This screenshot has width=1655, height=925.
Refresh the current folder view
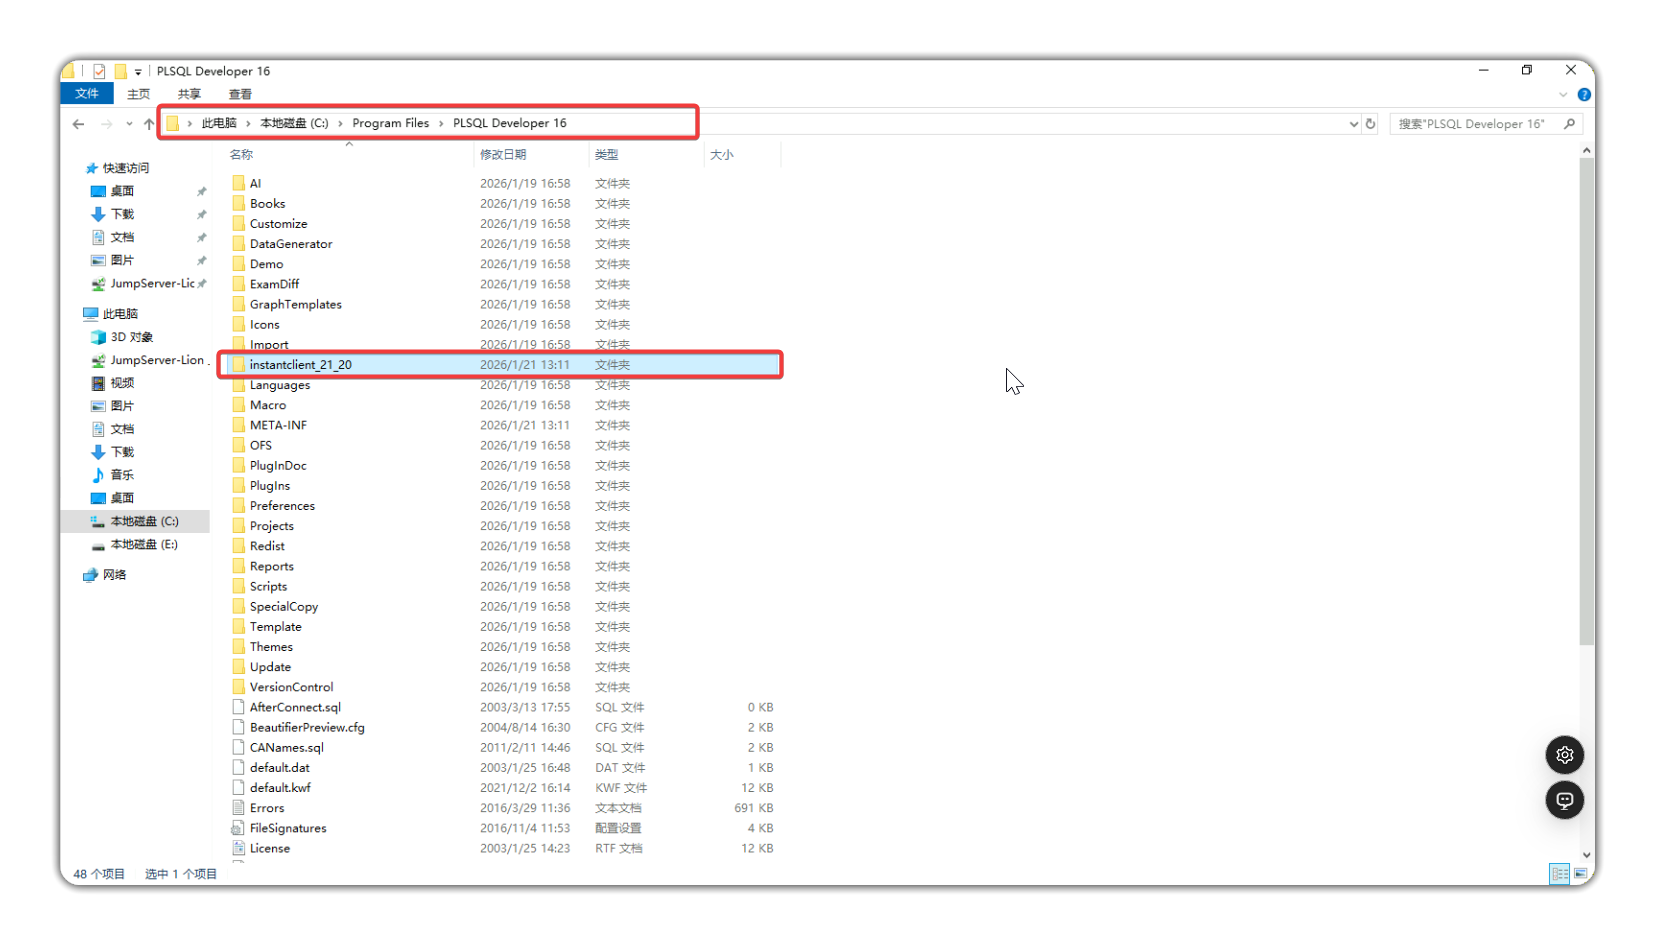coord(1370,124)
